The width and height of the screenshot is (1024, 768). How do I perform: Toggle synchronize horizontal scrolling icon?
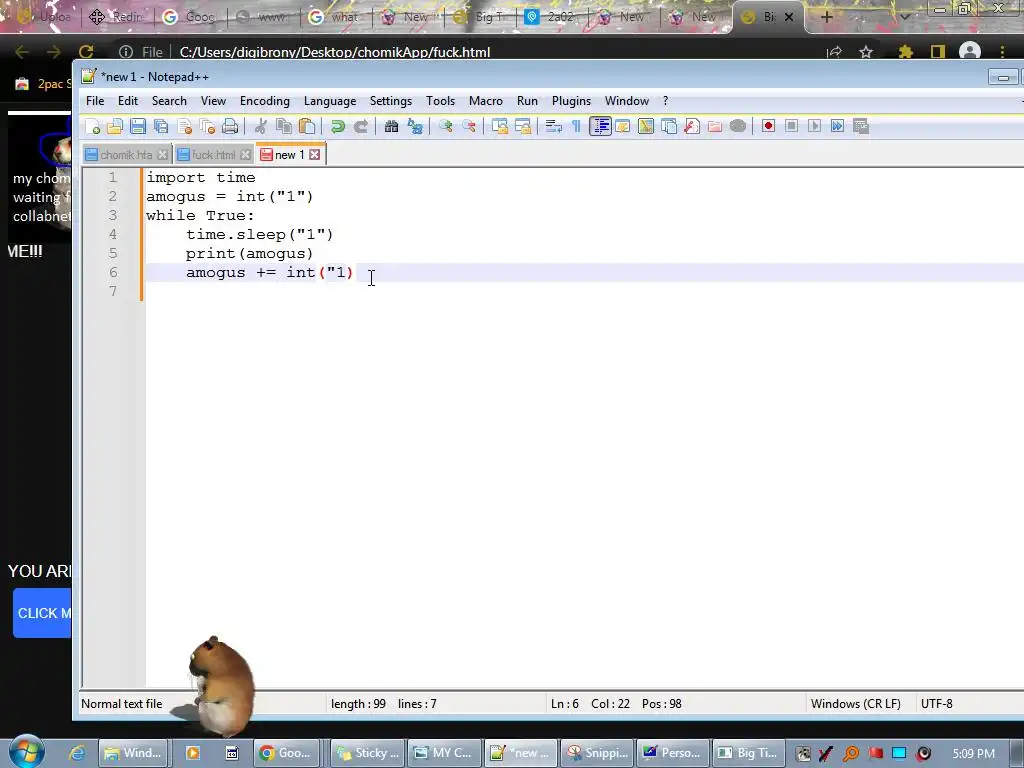pos(522,126)
